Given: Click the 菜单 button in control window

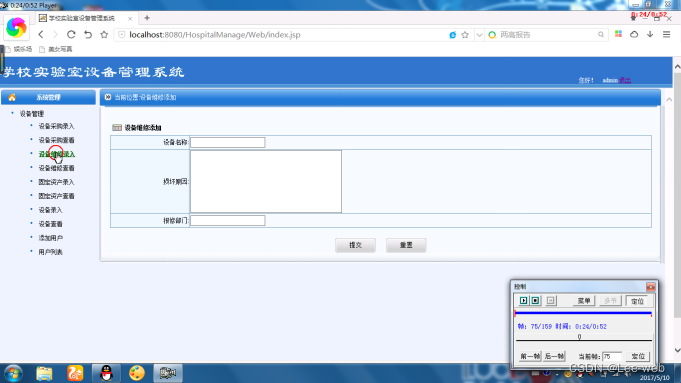Looking at the screenshot, I should coord(584,301).
